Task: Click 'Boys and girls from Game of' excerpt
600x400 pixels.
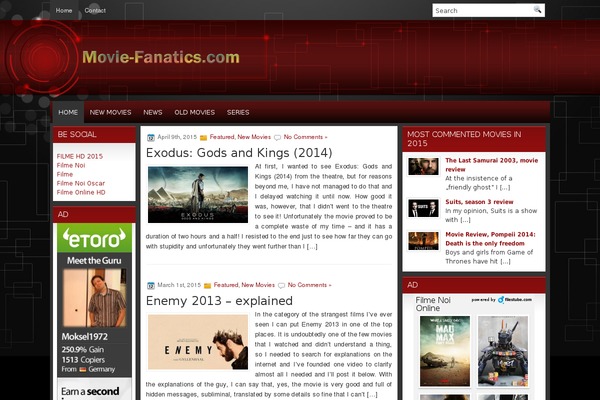Action: (x=489, y=252)
